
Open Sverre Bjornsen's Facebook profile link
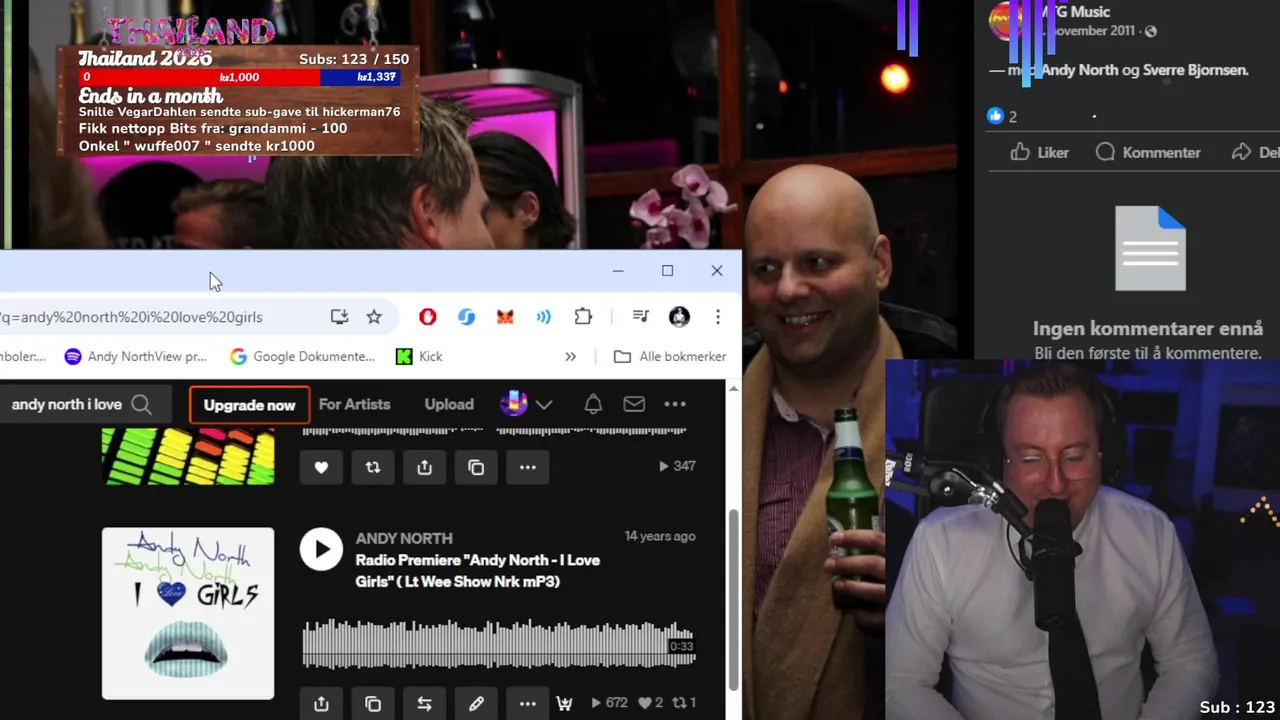pyautogui.click(x=1196, y=70)
